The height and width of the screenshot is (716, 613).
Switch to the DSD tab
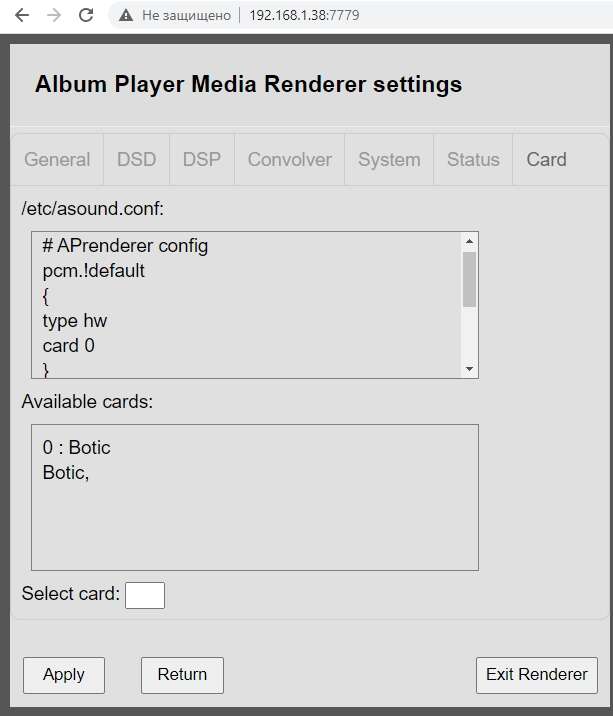pyautogui.click(x=137, y=159)
